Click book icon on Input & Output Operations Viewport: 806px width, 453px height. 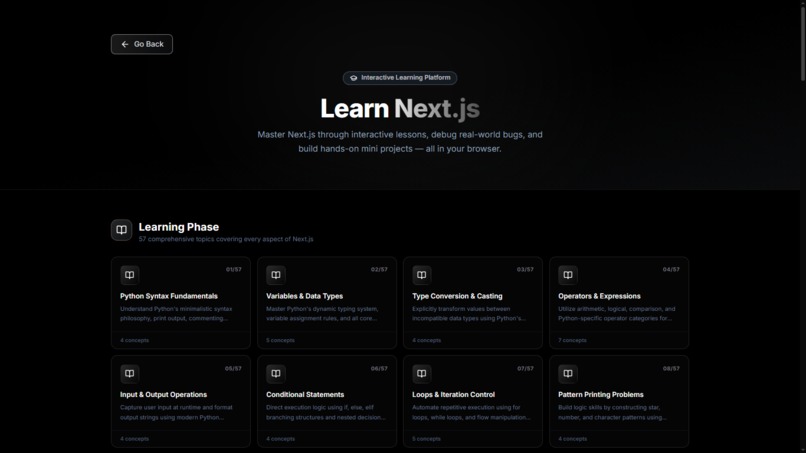(130, 374)
